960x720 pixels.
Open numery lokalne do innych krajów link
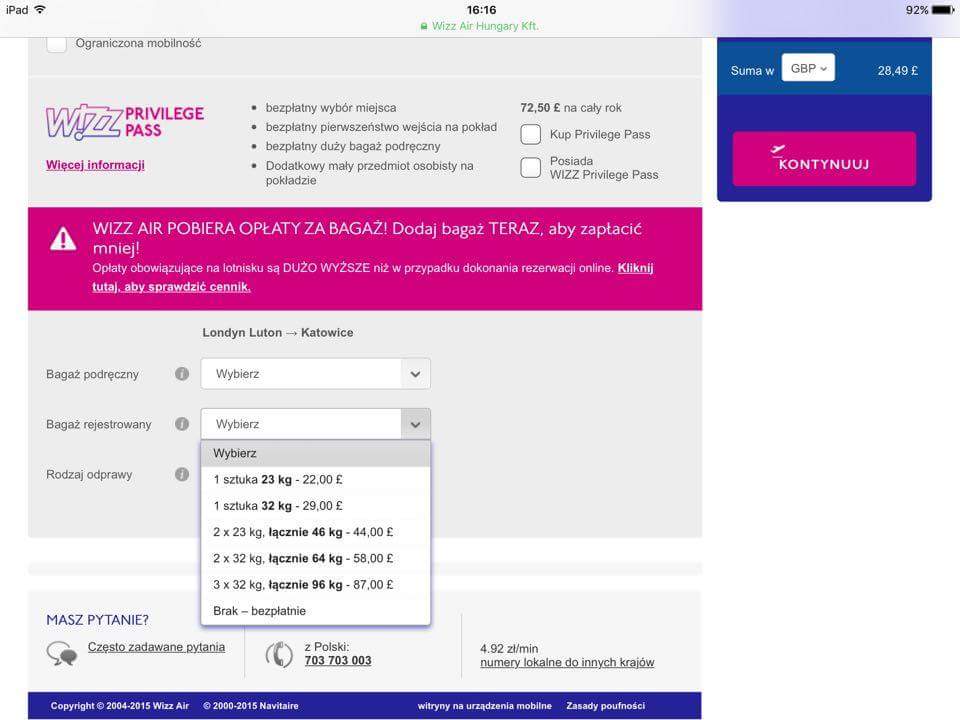tap(567, 662)
